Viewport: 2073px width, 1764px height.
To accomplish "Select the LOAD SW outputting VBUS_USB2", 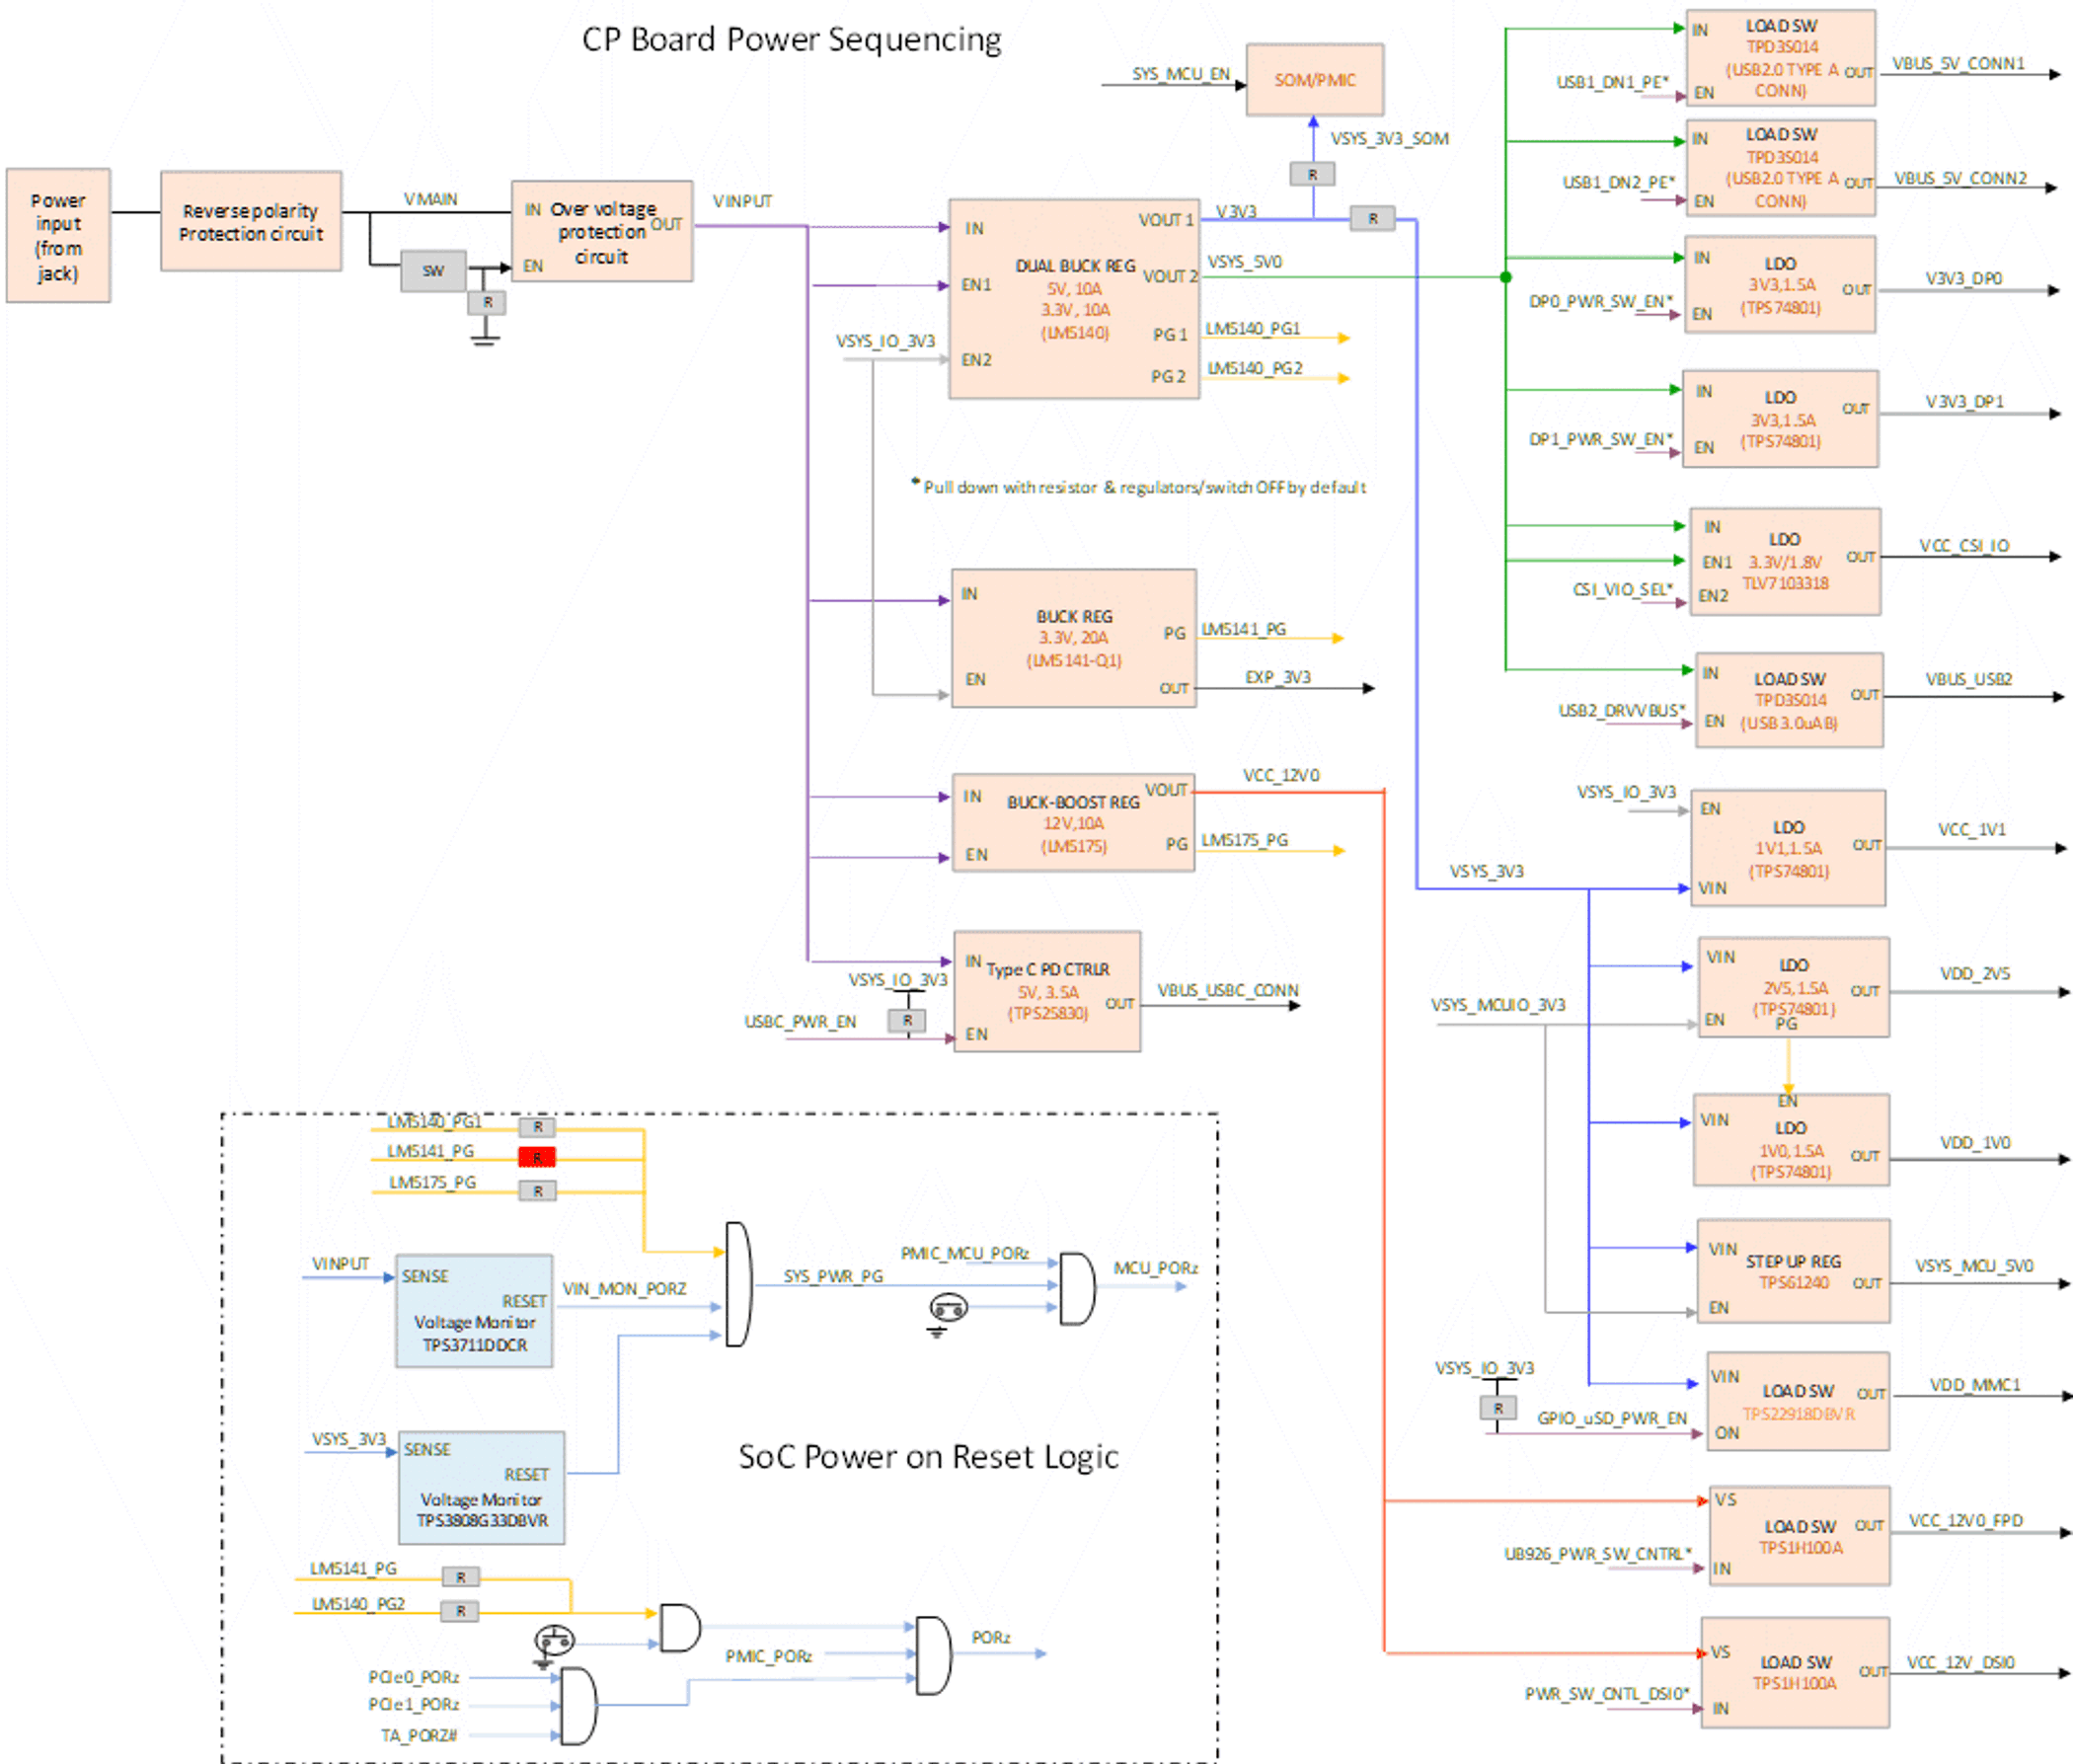I will pos(1789,700).
